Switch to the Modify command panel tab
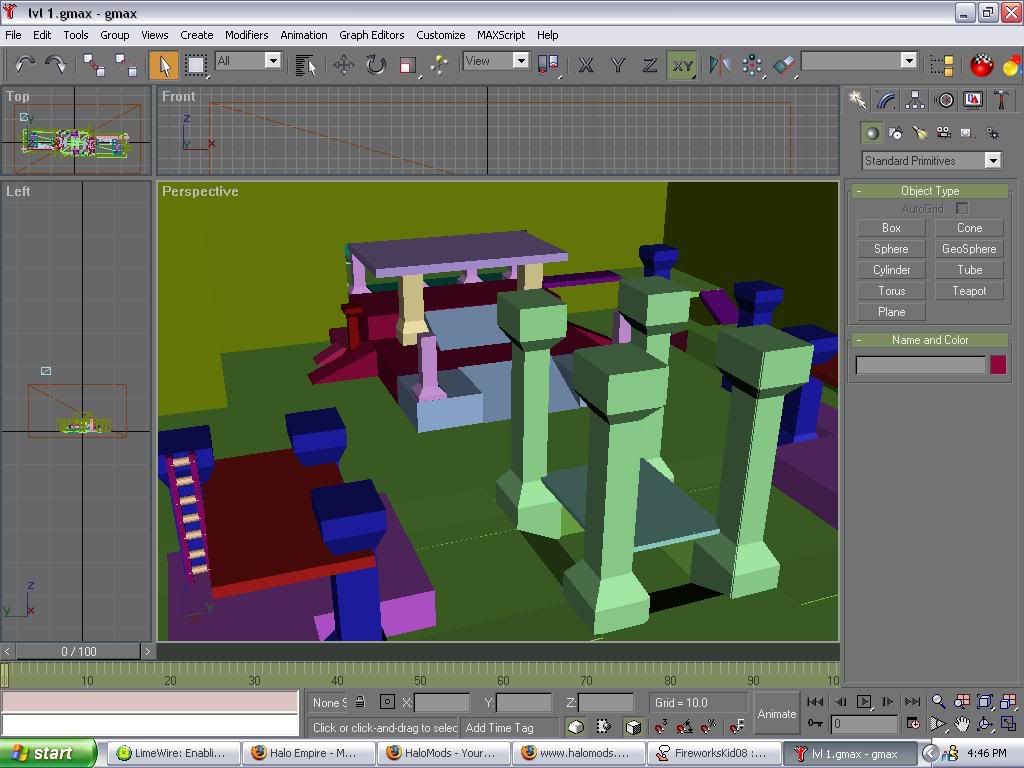Viewport: 1024px width, 768px height. pyautogui.click(x=886, y=100)
